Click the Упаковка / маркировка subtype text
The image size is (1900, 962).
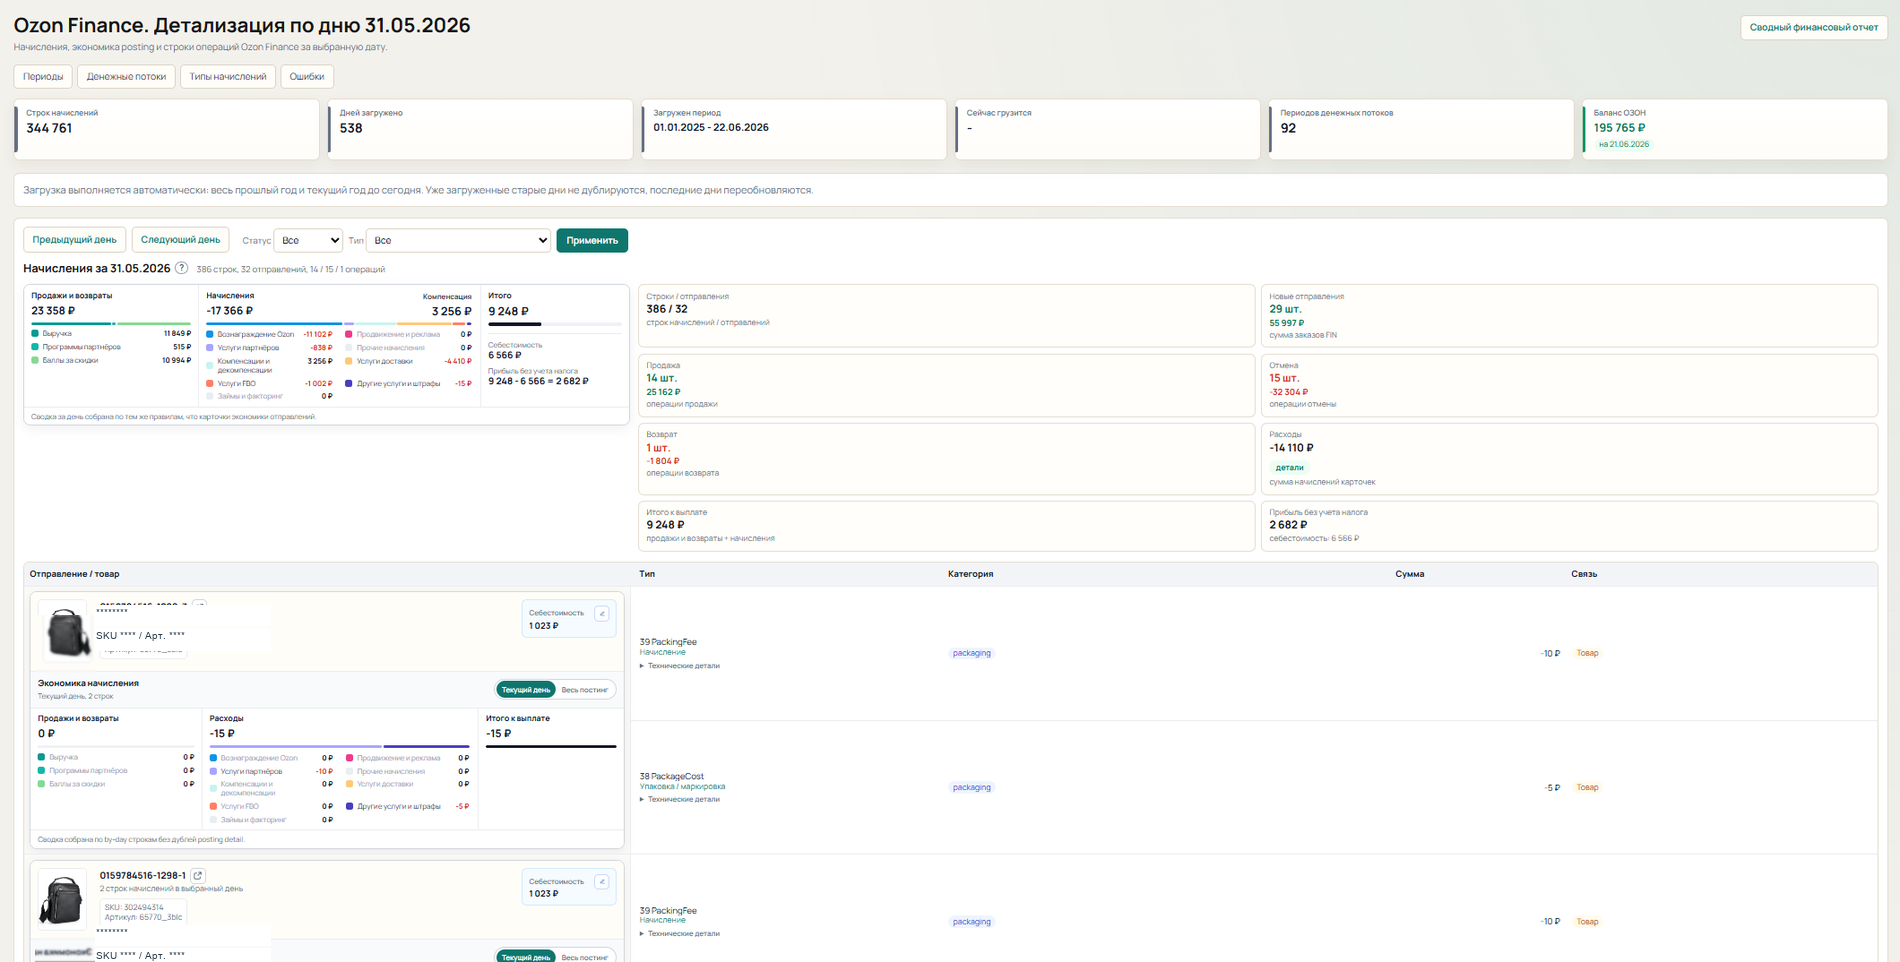tap(682, 787)
